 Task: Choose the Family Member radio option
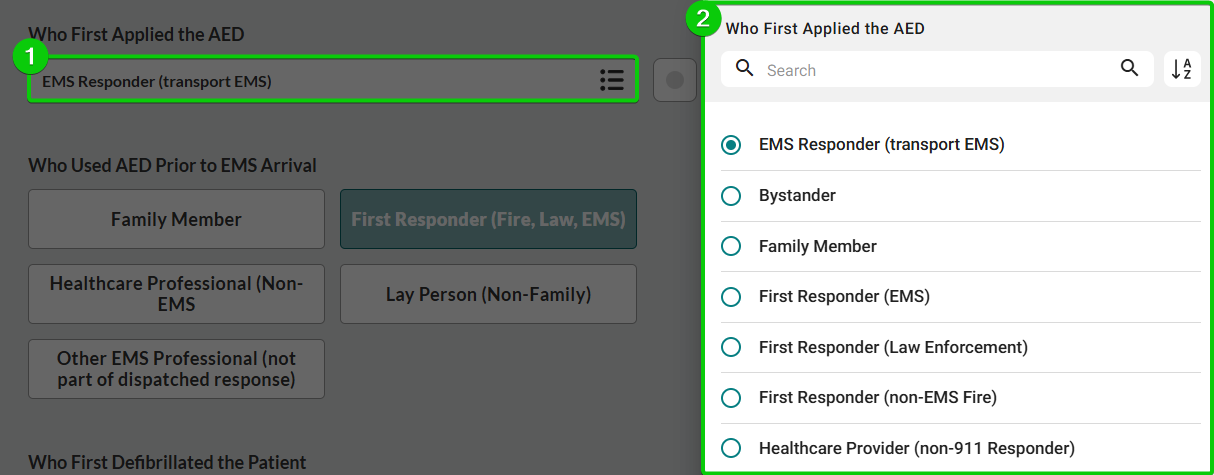click(x=731, y=246)
